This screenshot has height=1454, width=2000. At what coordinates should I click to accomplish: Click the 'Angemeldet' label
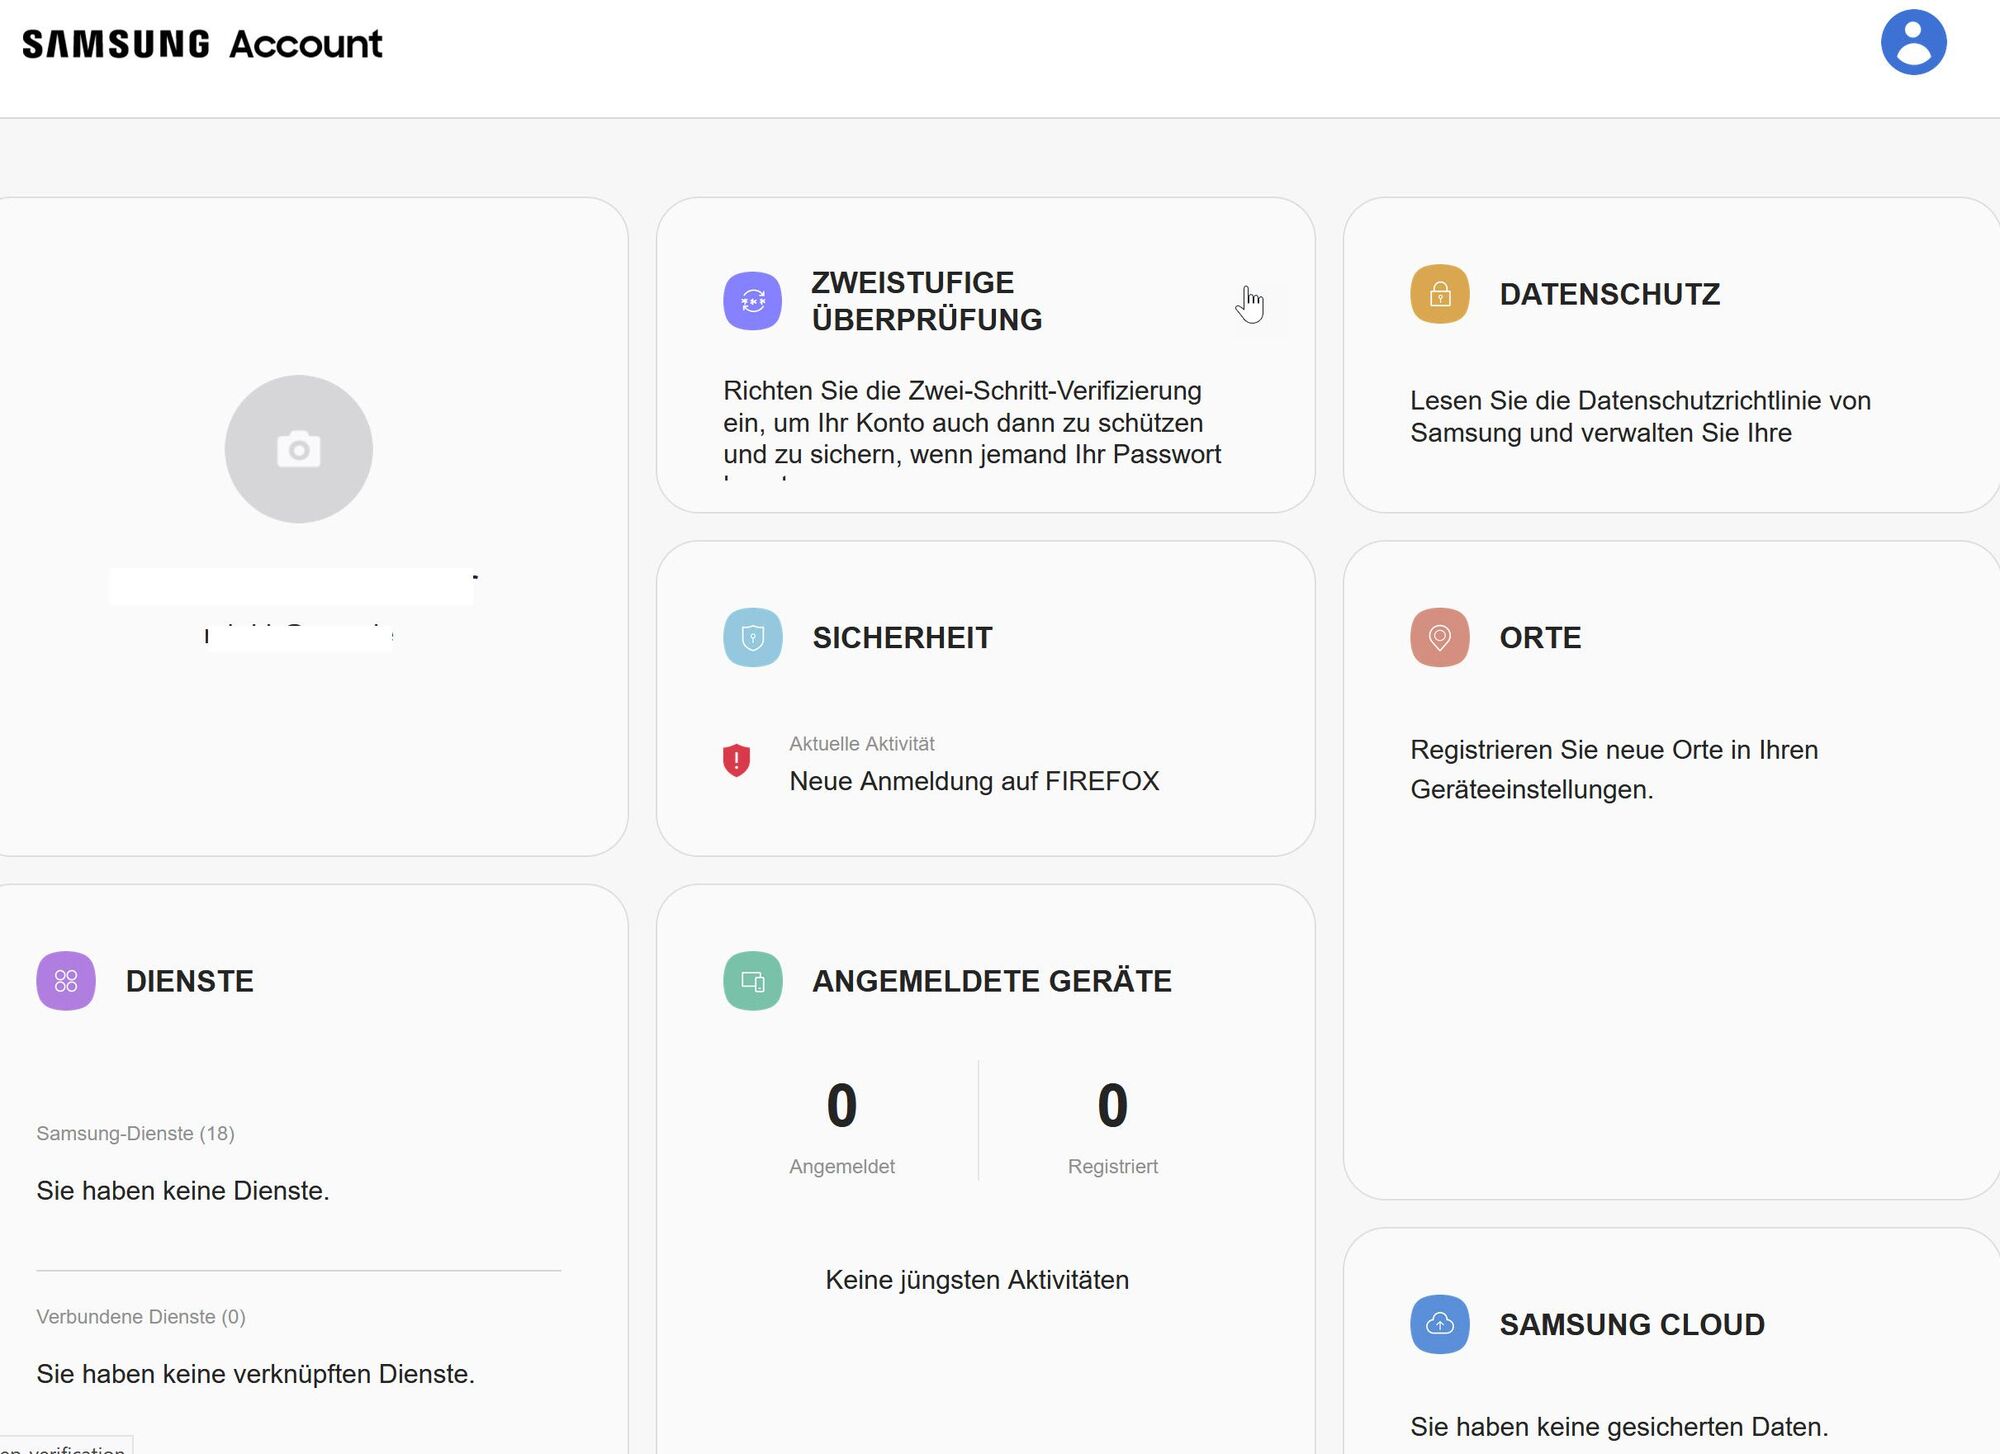coord(841,1166)
